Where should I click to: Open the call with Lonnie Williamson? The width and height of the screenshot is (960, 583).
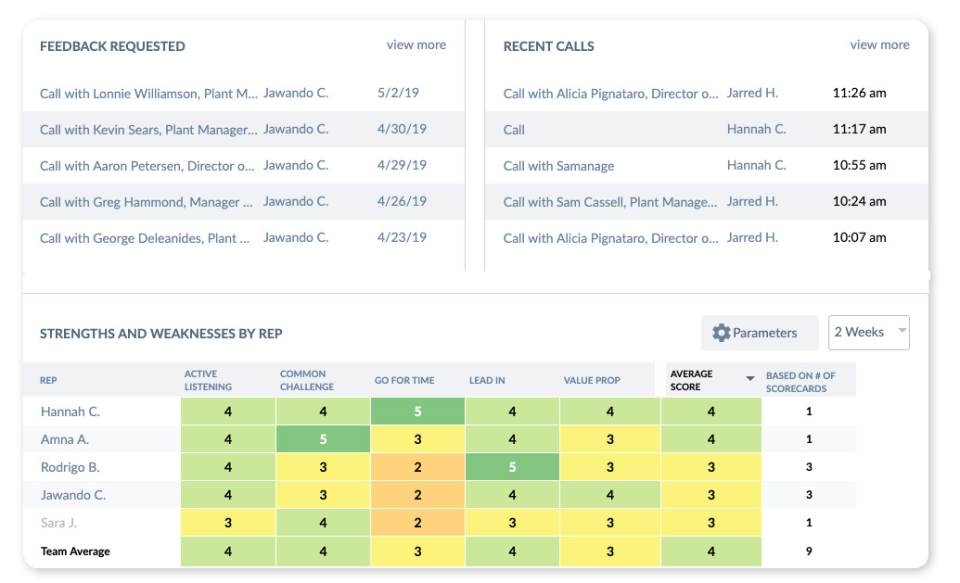[145, 92]
